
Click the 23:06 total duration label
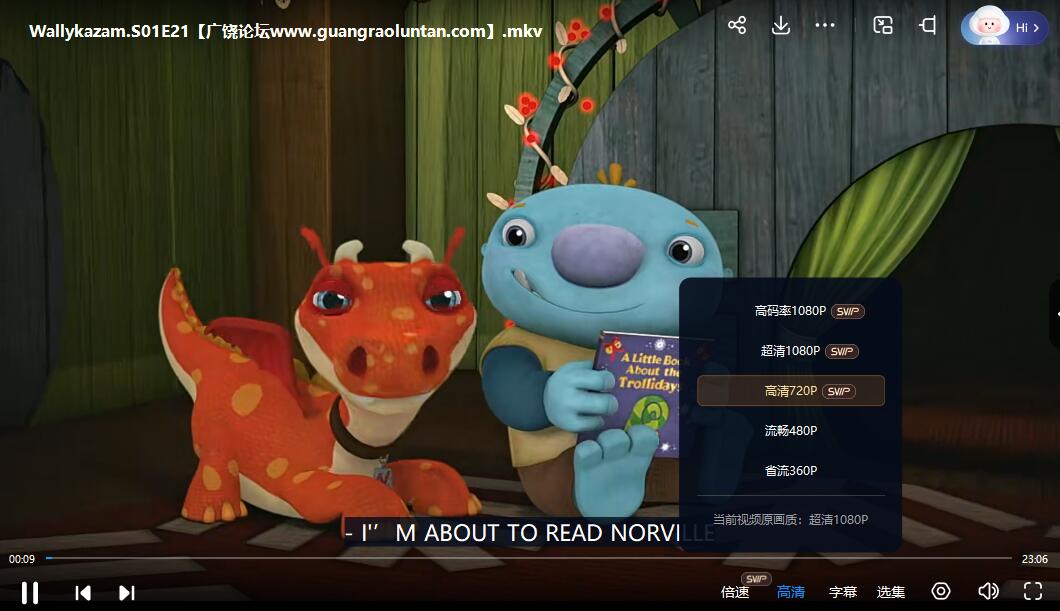pos(1034,559)
